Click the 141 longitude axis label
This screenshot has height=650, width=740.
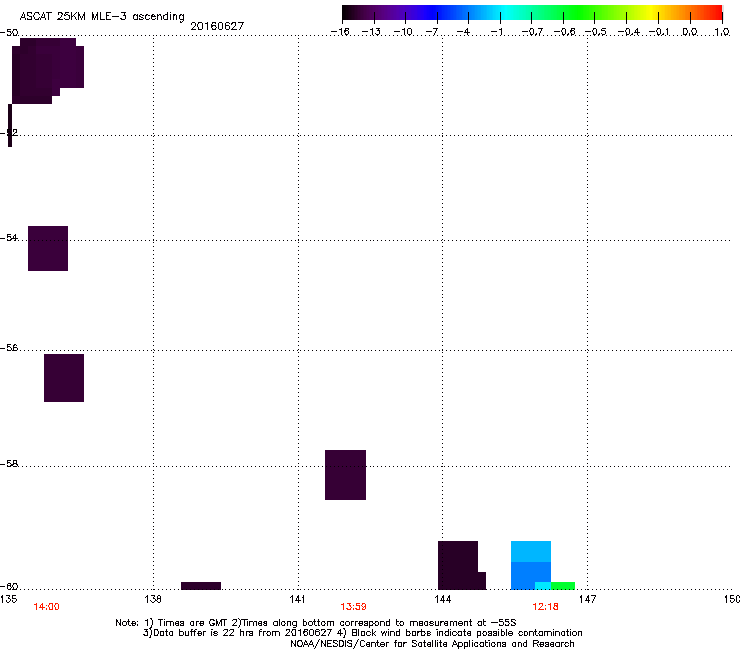pyautogui.click(x=297, y=599)
